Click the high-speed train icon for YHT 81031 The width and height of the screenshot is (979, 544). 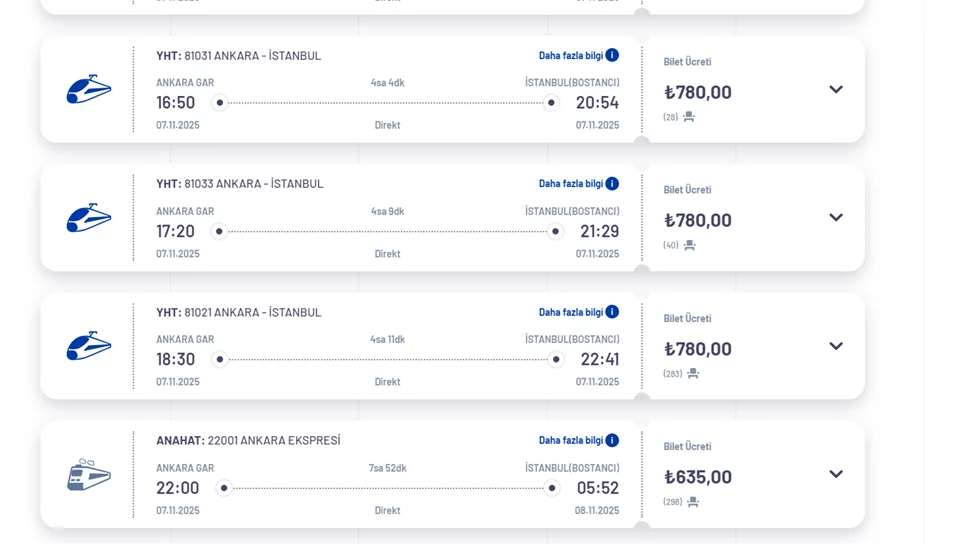(89, 90)
